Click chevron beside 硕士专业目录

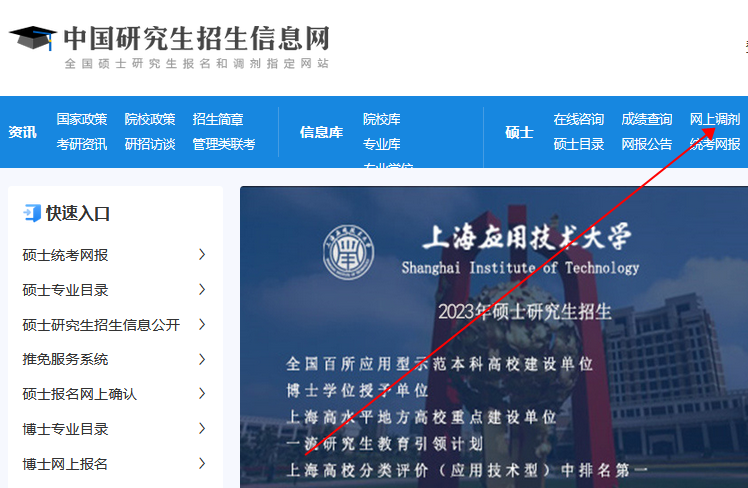point(202,289)
